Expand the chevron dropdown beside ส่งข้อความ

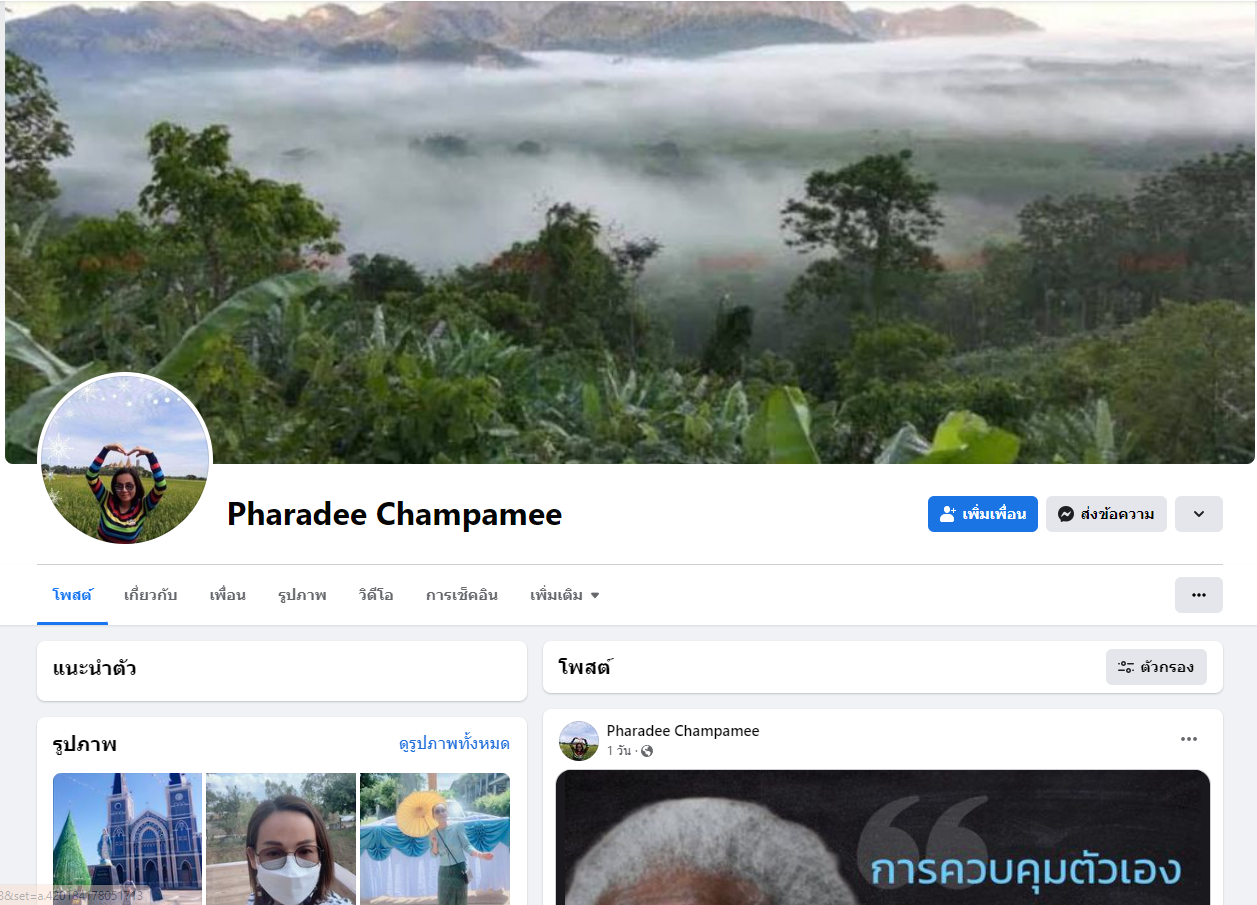click(1199, 514)
